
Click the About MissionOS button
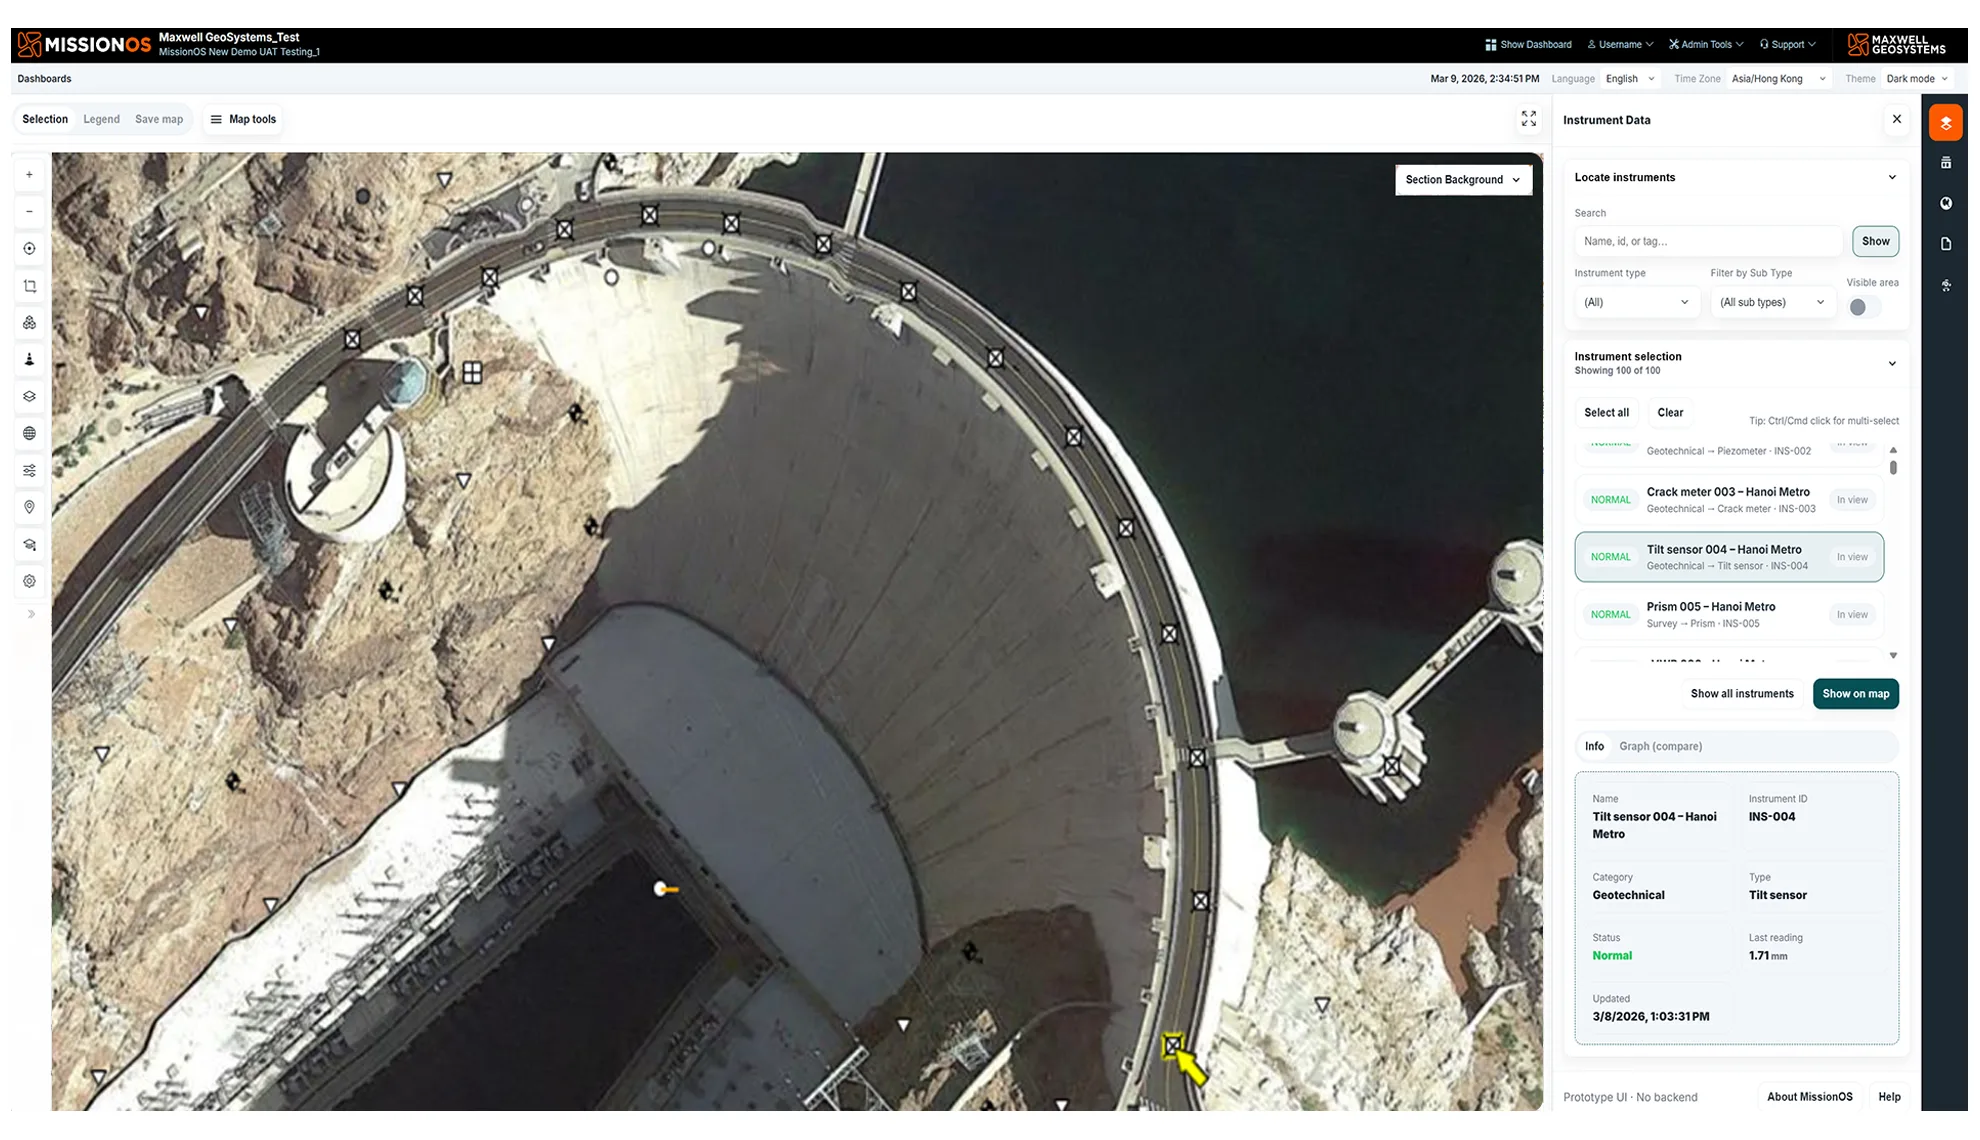pos(1809,1097)
